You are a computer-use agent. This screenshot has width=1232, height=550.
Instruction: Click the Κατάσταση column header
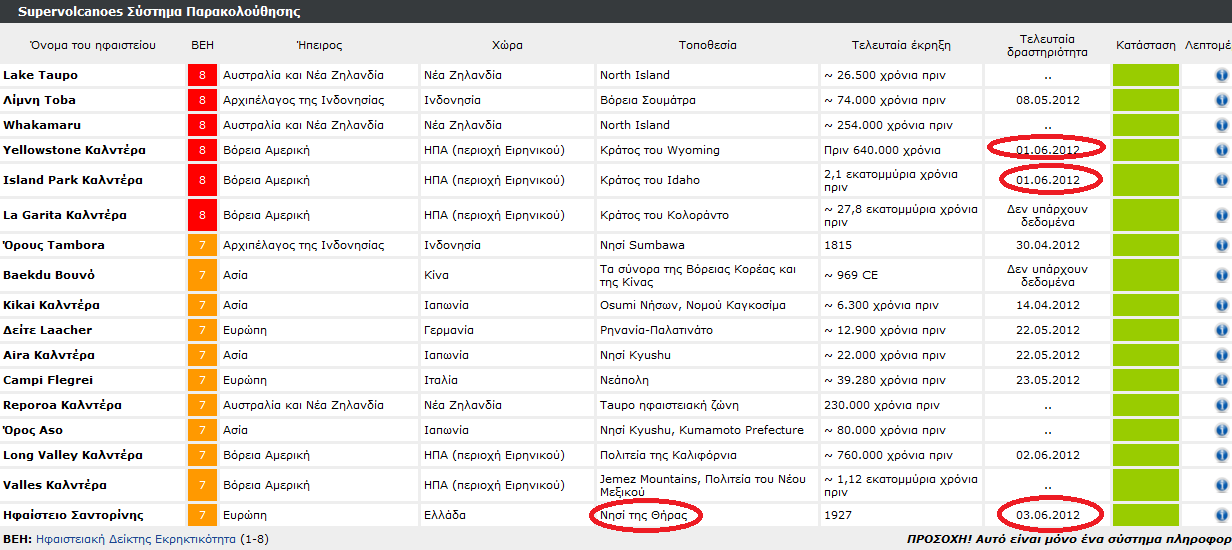pos(1146,45)
